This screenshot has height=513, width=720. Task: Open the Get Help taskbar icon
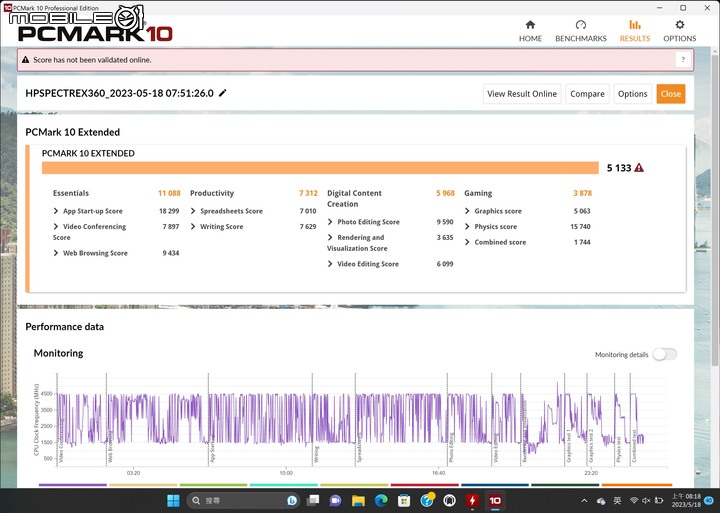point(427,501)
